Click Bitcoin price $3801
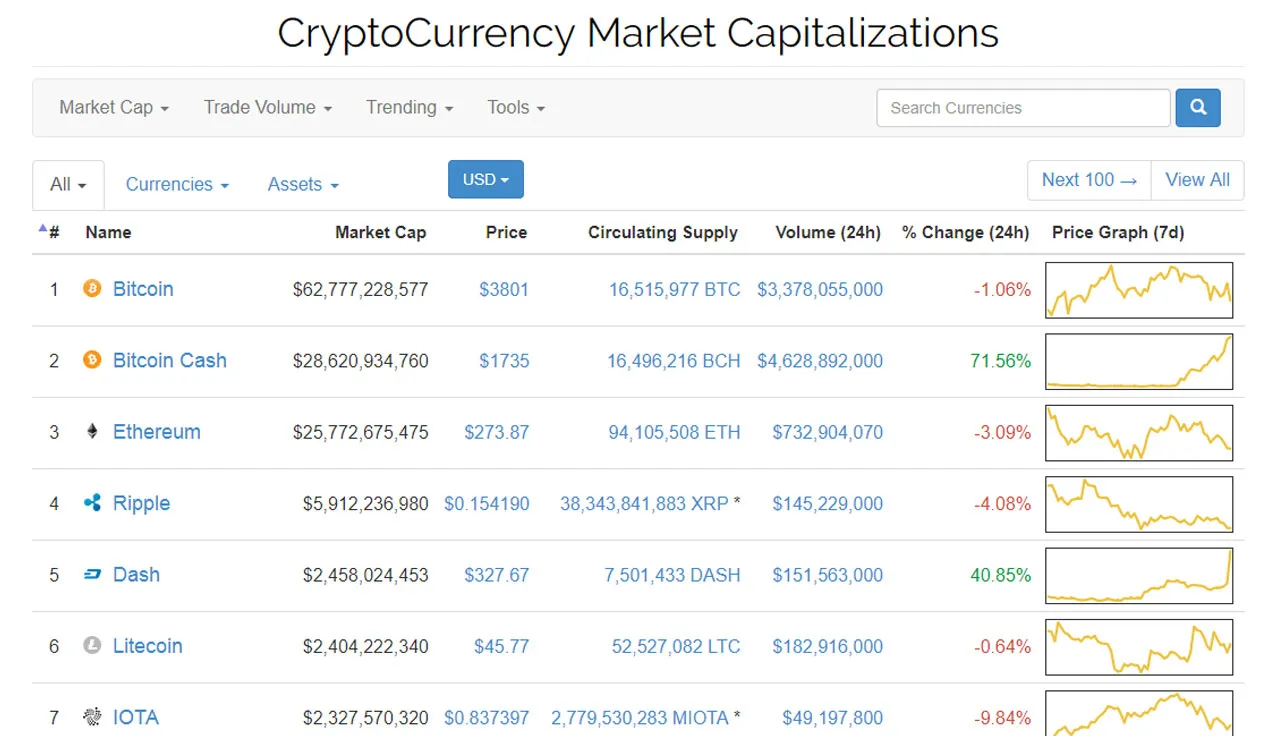 click(x=504, y=290)
